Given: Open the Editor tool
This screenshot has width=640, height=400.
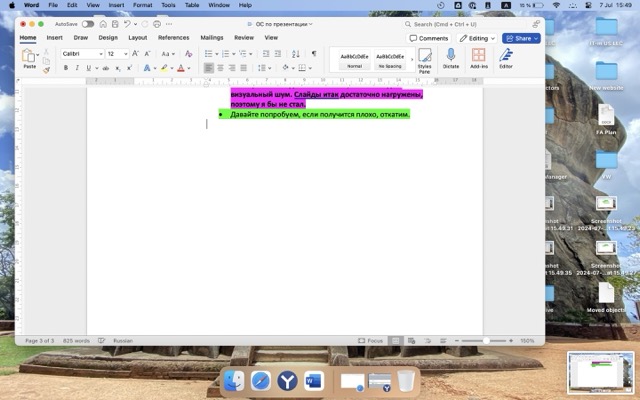Looking at the screenshot, I should [x=506, y=59].
